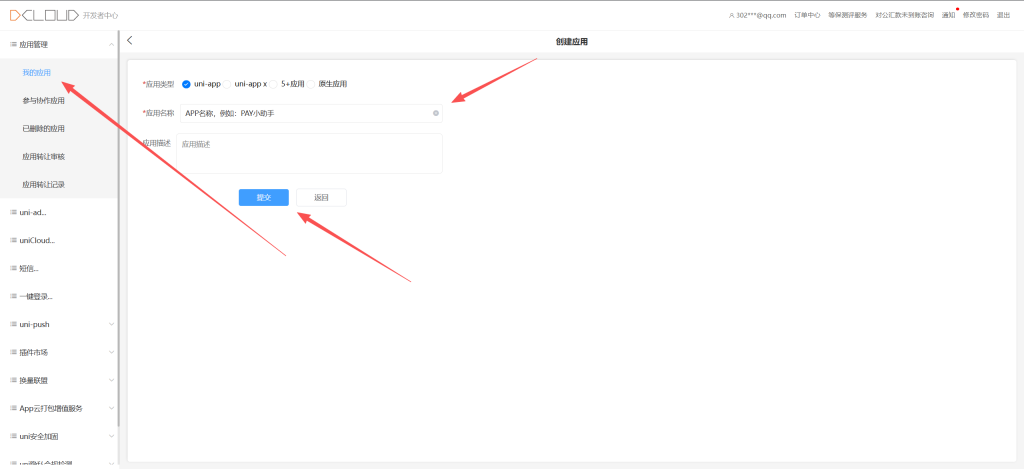Submit the form with the 提交 button

[x=264, y=197]
